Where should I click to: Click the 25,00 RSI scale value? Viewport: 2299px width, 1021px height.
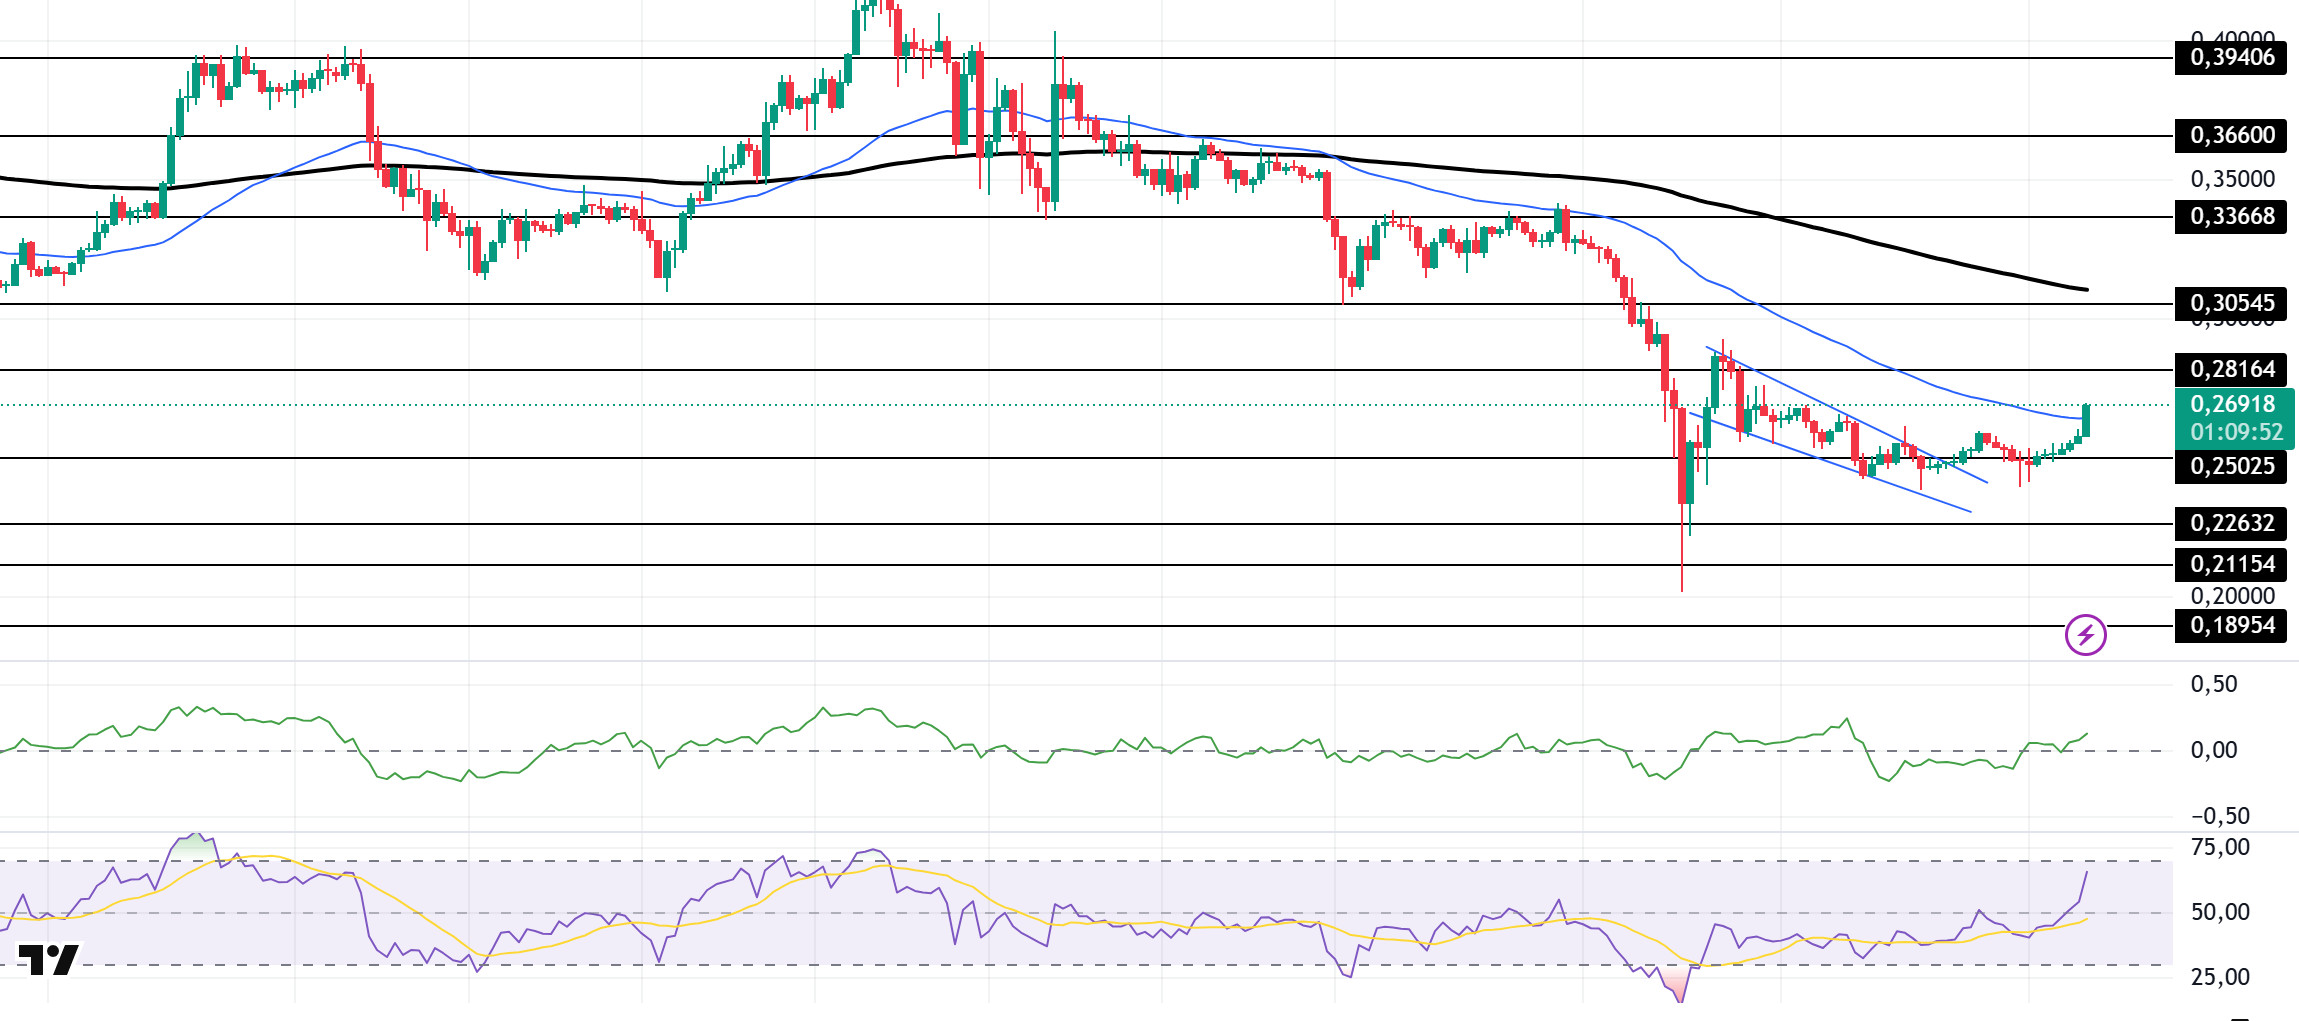coord(2219,977)
